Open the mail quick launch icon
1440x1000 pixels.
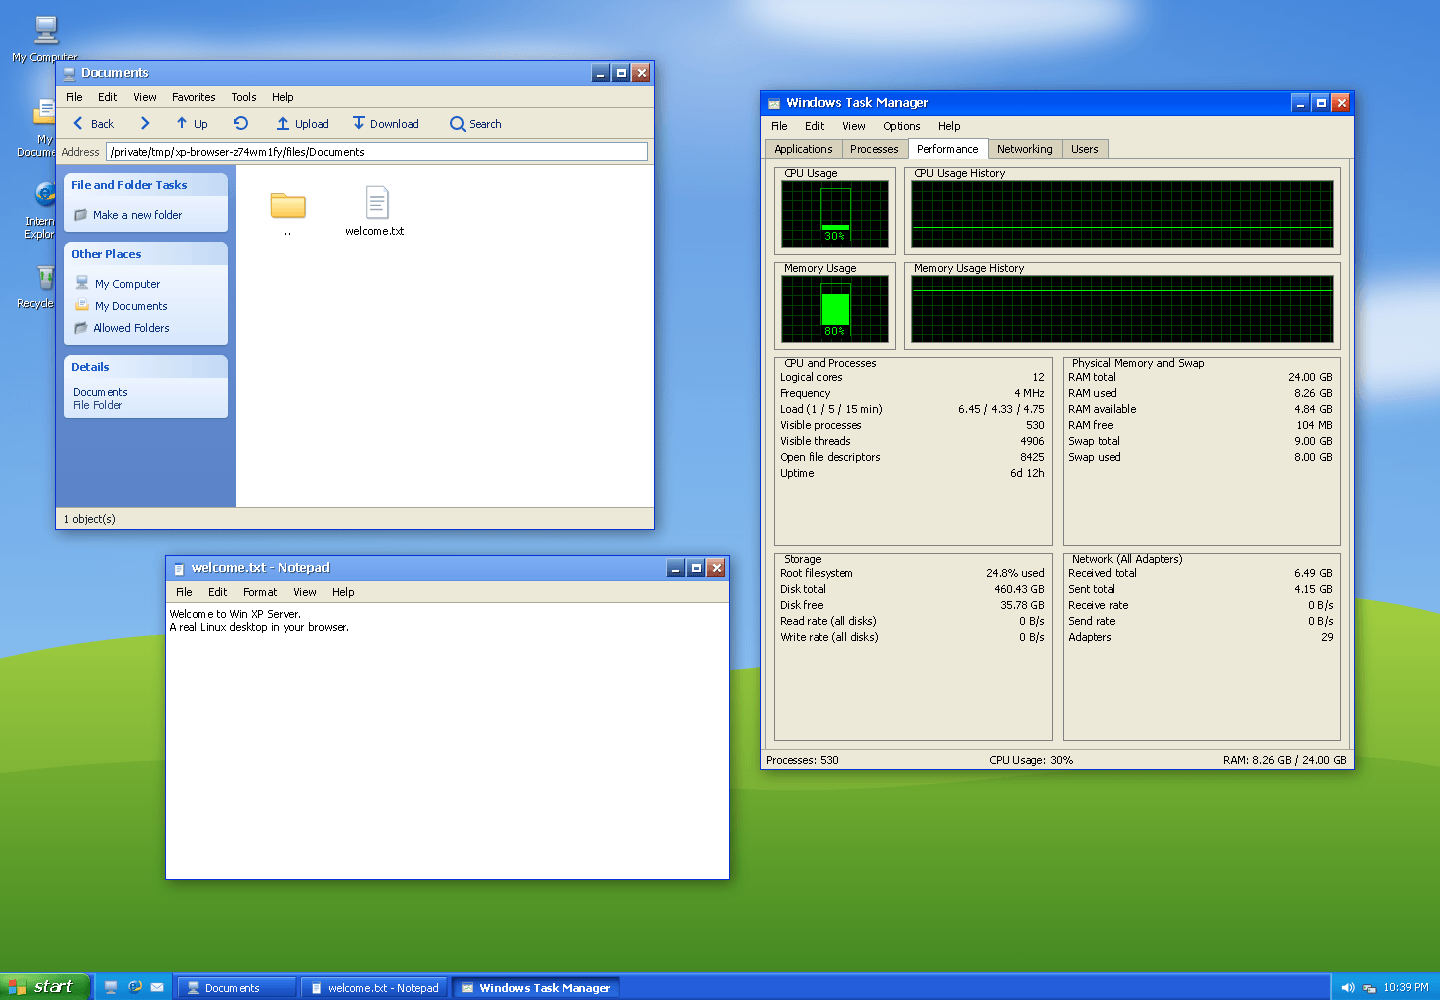pos(157,987)
